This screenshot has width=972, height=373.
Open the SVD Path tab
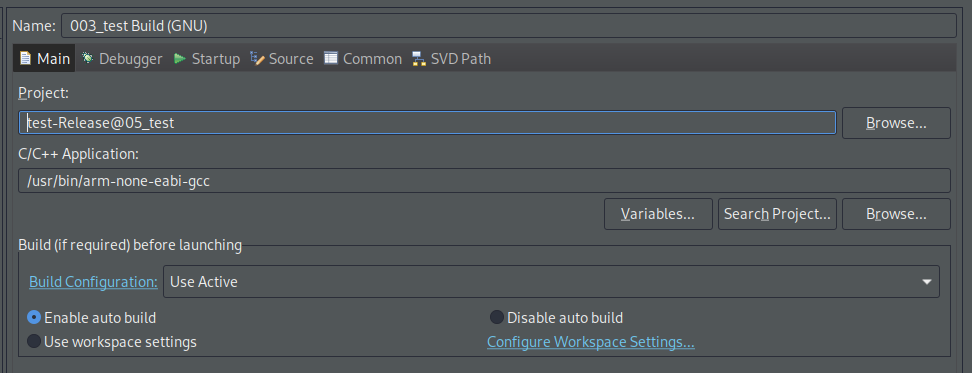click(x=452, y=58)
